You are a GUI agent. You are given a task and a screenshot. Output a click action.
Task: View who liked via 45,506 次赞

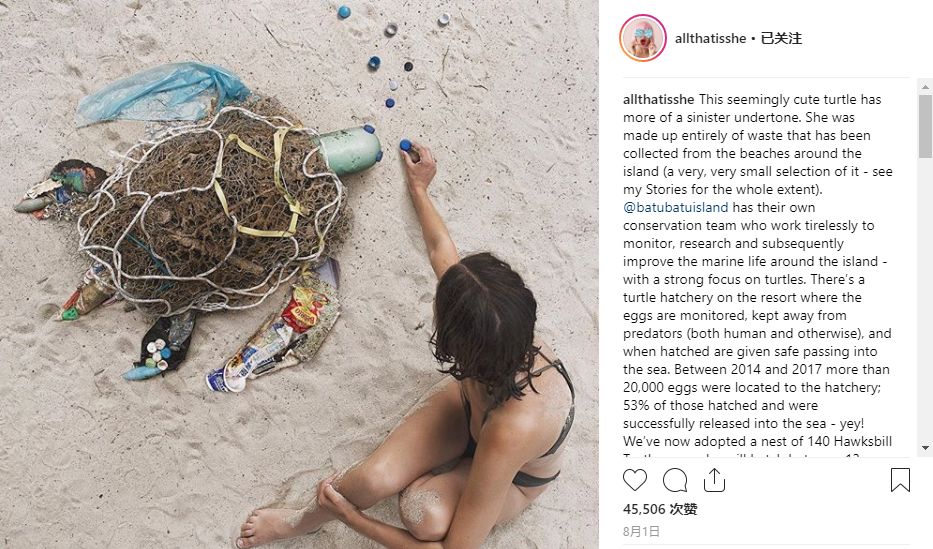click(x=660, y=509)
